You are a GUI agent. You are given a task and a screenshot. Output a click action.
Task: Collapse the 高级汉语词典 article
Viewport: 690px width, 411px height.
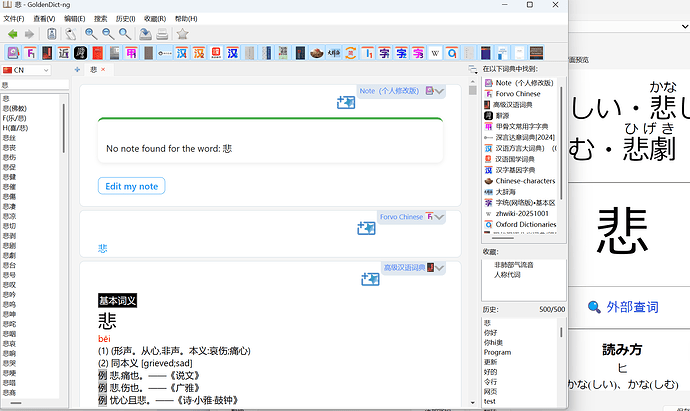click(439, 268)
